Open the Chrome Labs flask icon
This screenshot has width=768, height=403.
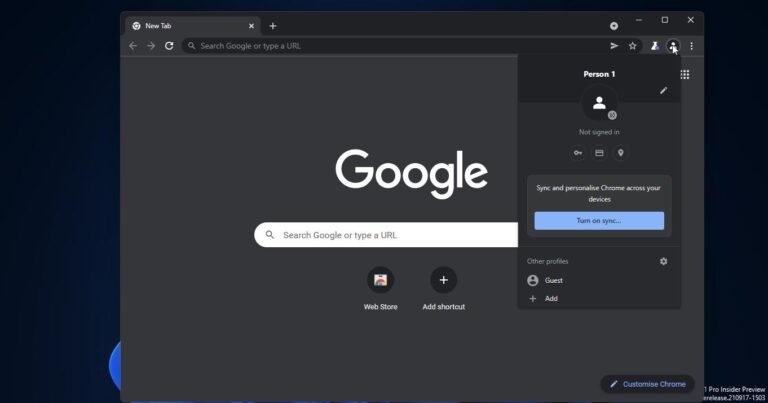pyautogui.click(x=655, y=46)
